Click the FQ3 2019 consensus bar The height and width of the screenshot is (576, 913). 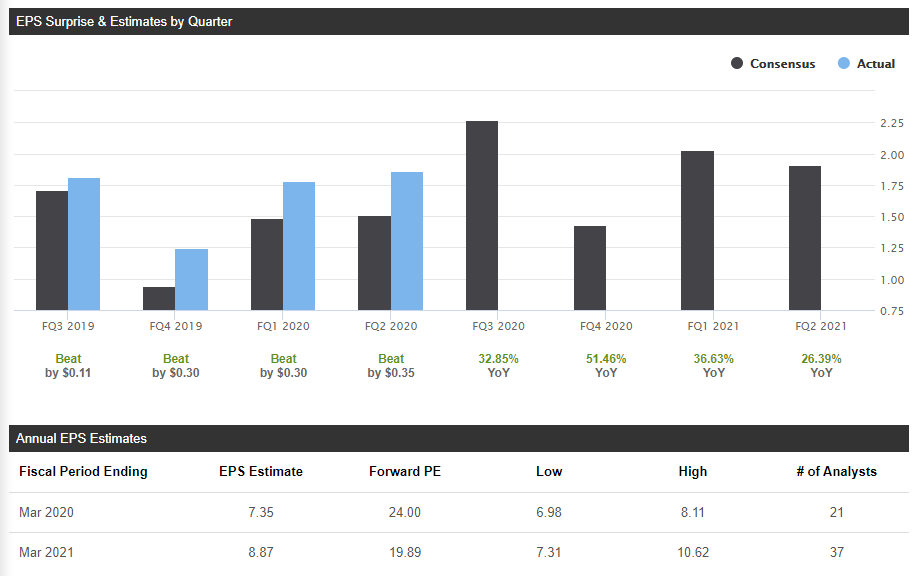click(x=51, y=250)
